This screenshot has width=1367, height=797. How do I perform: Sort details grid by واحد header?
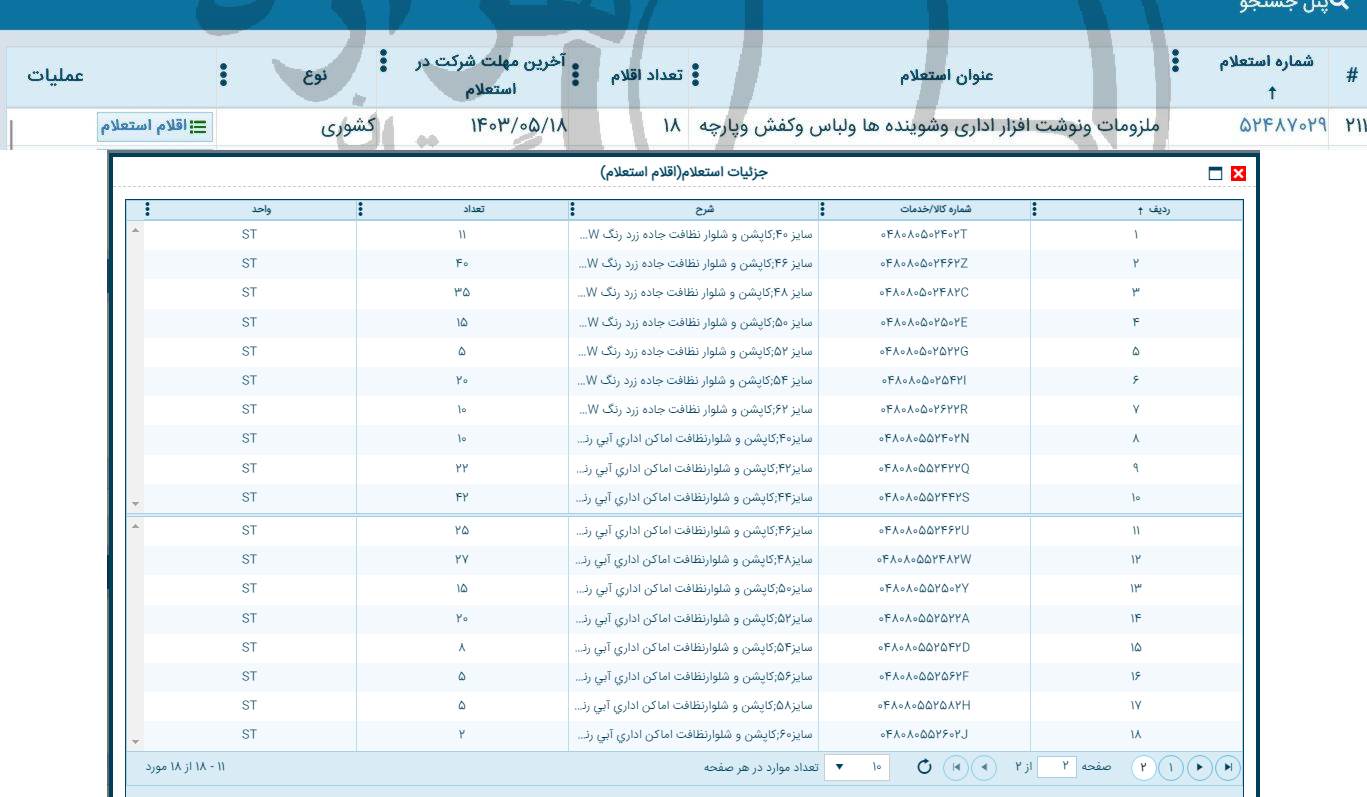click(x=262, y=210)
